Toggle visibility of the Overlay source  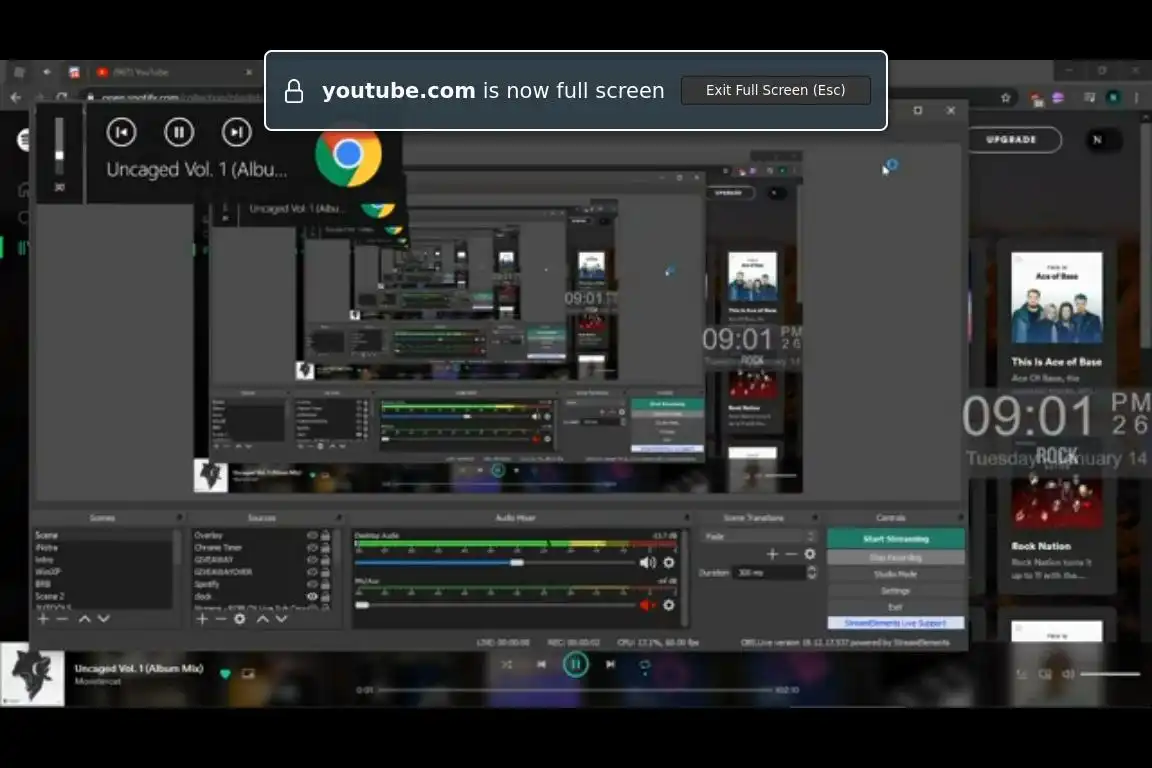(x=312, y=536)
